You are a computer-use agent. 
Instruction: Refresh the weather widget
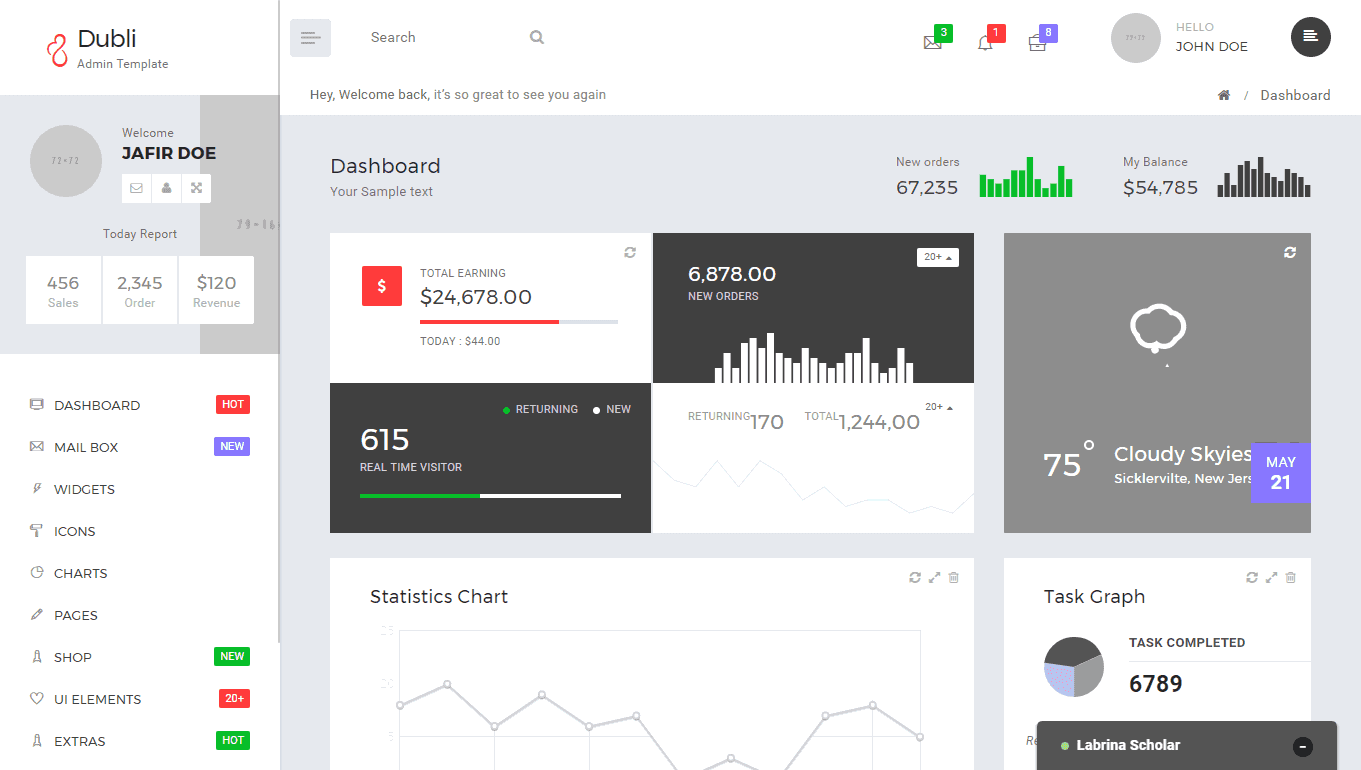pos(1290,253)
